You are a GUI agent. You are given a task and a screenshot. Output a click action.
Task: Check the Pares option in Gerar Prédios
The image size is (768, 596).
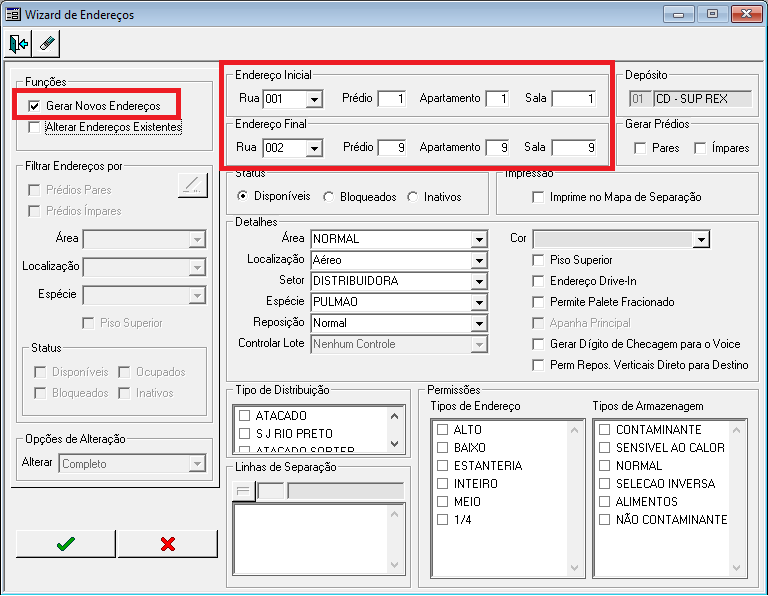click(640, 148)
